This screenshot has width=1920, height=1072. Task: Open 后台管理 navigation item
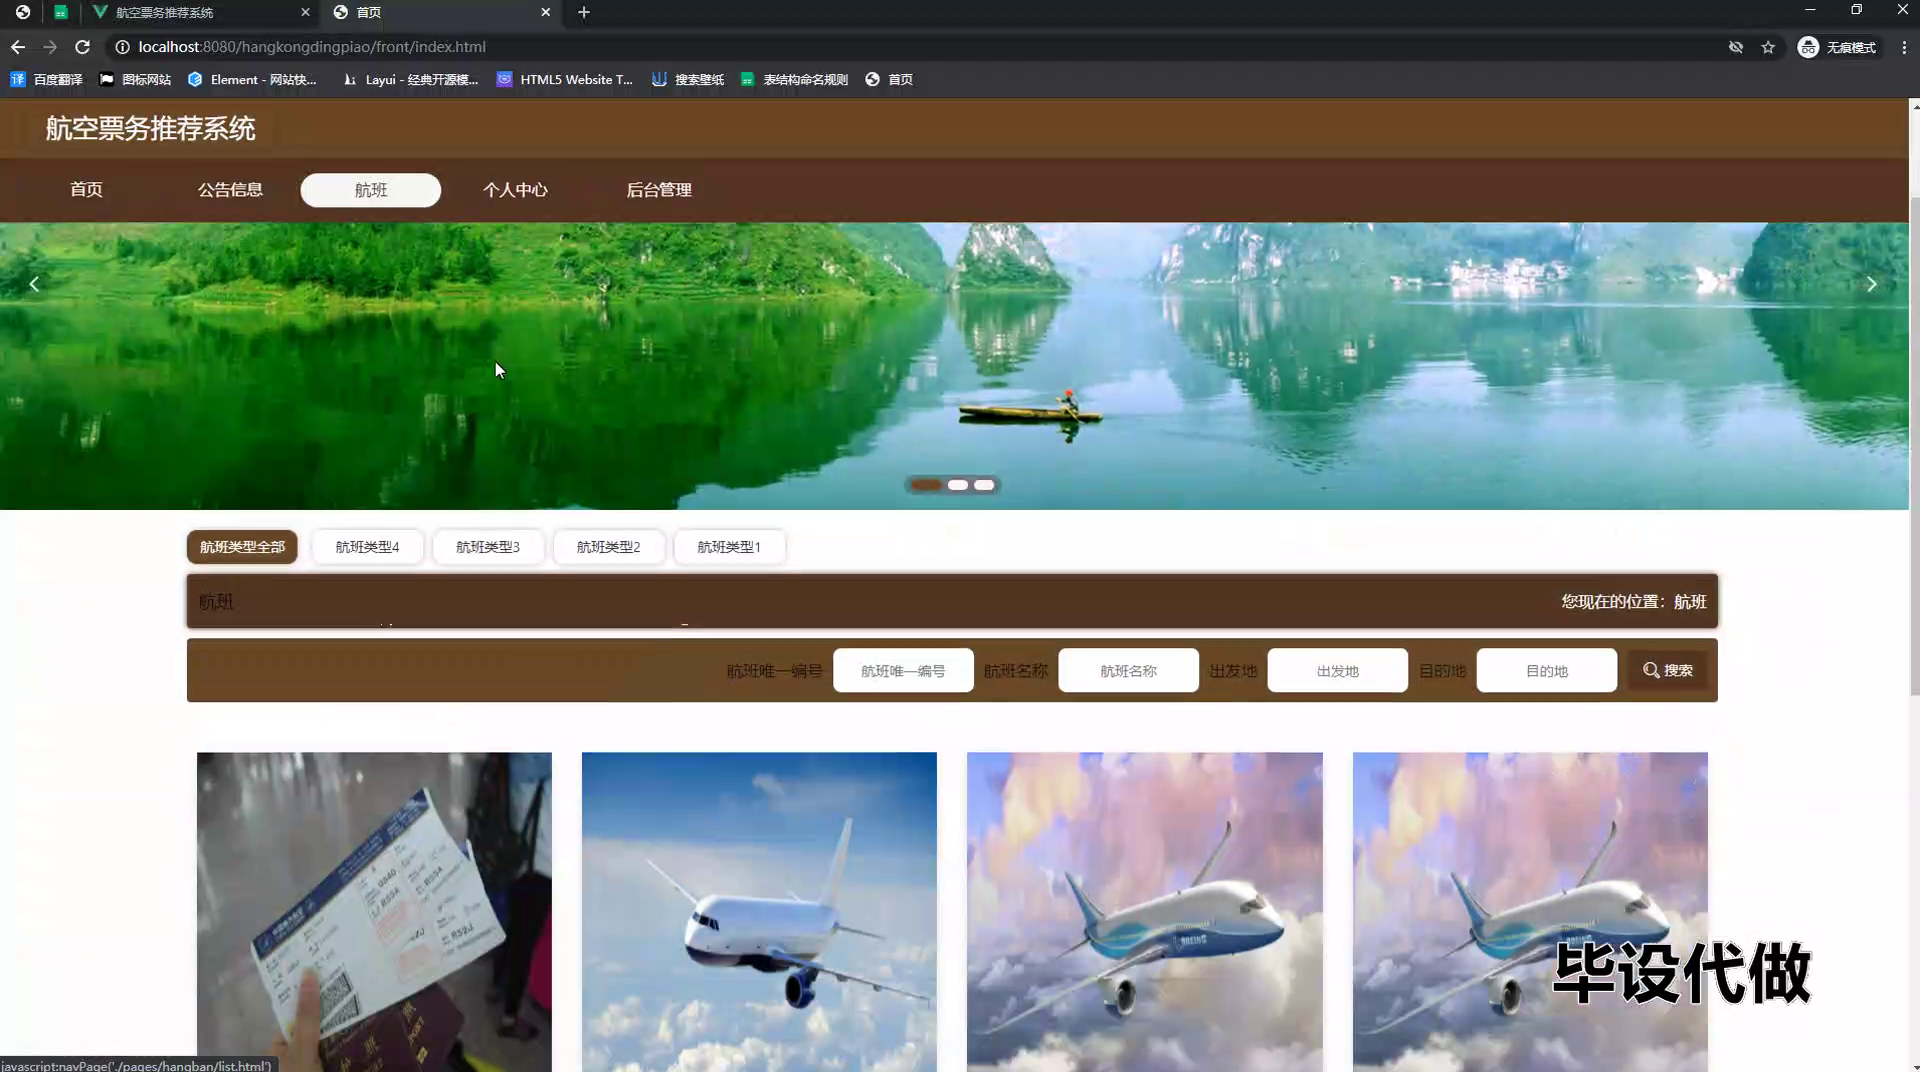659,190
